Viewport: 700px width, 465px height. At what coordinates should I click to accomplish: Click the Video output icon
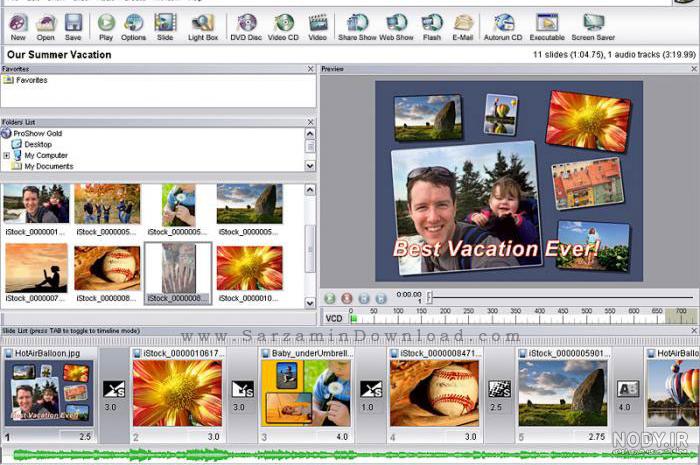317,27
